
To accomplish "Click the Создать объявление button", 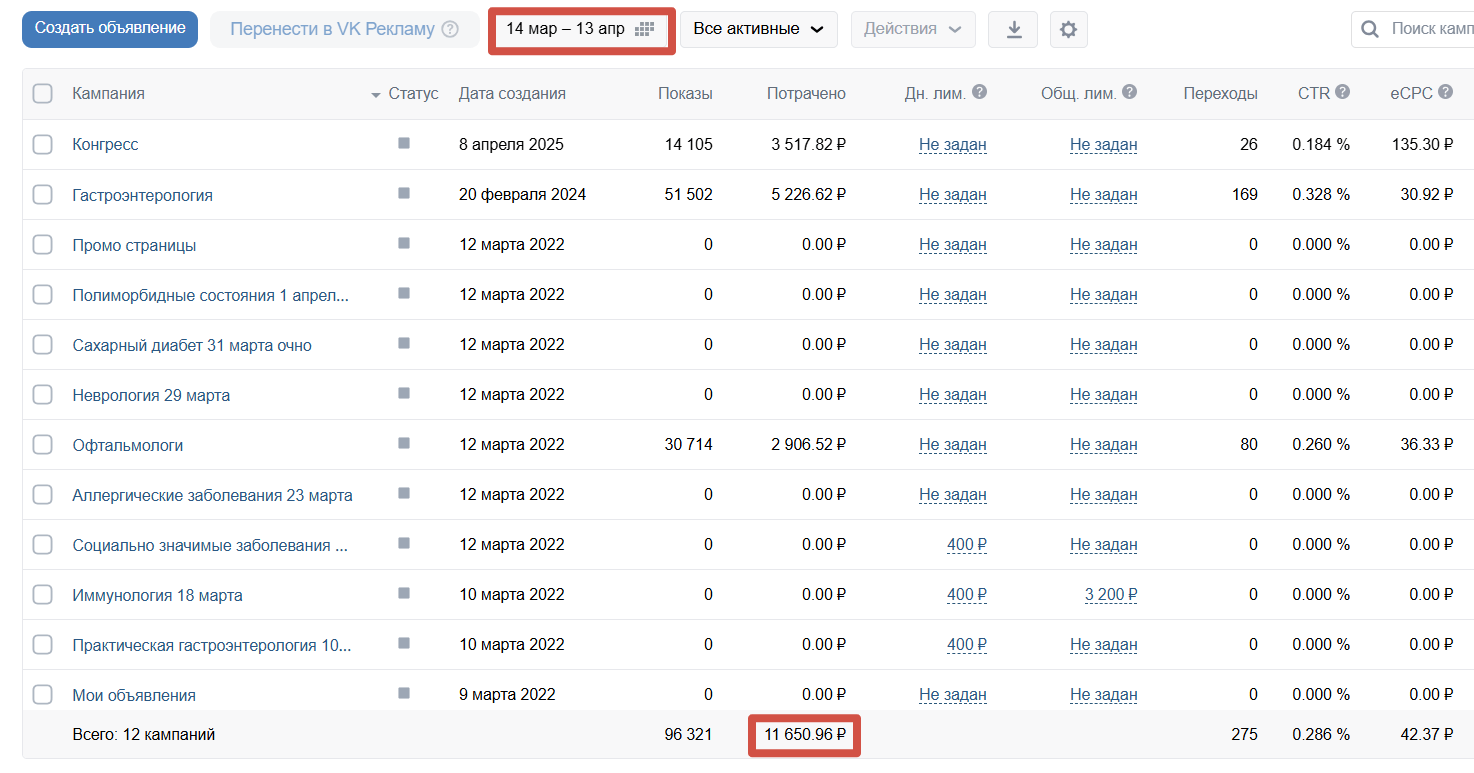I will [x=110, y=29].
